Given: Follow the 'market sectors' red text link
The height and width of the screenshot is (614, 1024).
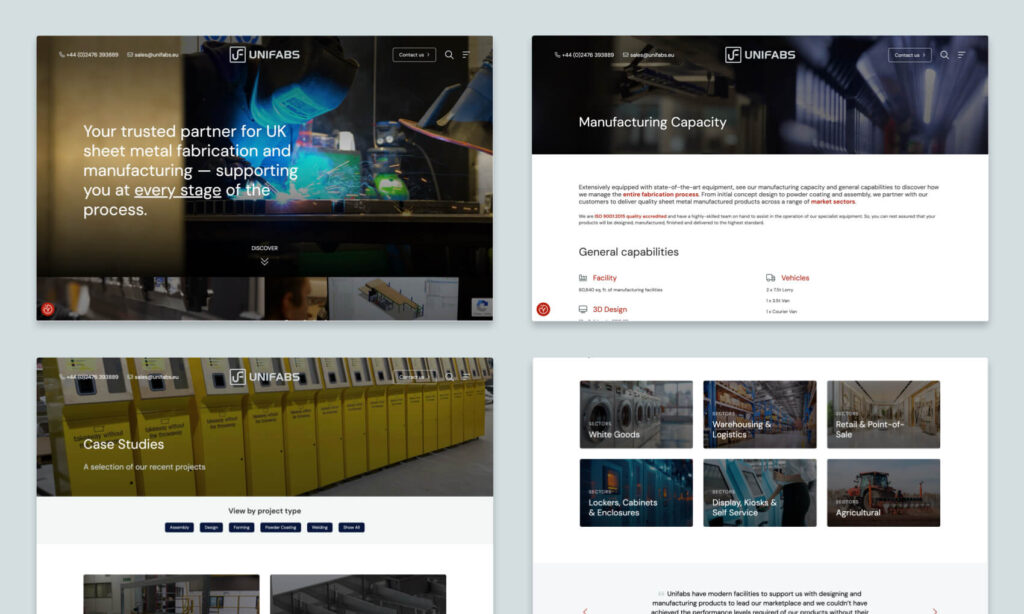Looking at the screenshot, I should pyautogui.click(x=832, y=202).
